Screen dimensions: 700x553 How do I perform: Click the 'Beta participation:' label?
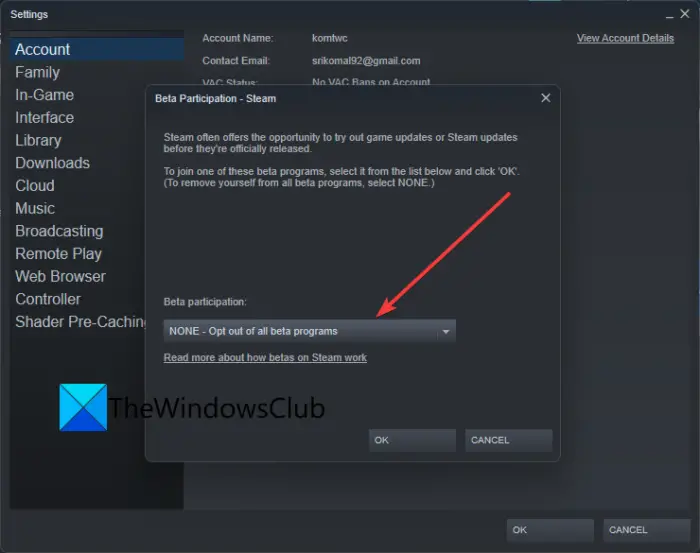pos(205,302)
